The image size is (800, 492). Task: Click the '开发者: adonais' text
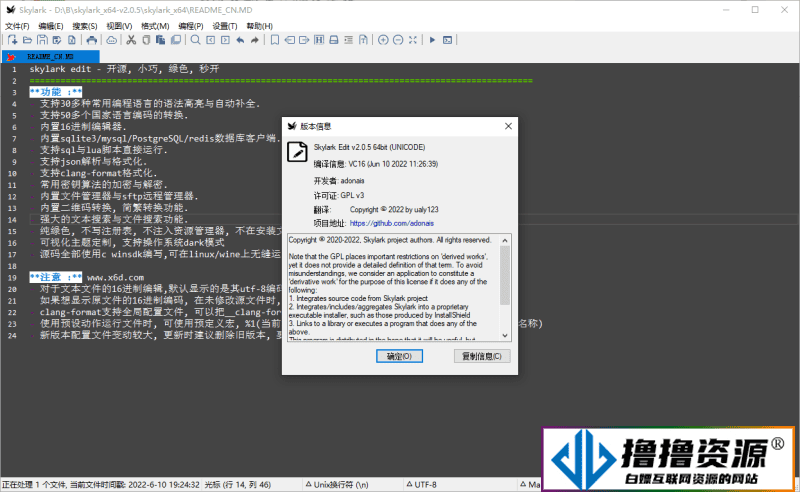(x=339, y=181)
